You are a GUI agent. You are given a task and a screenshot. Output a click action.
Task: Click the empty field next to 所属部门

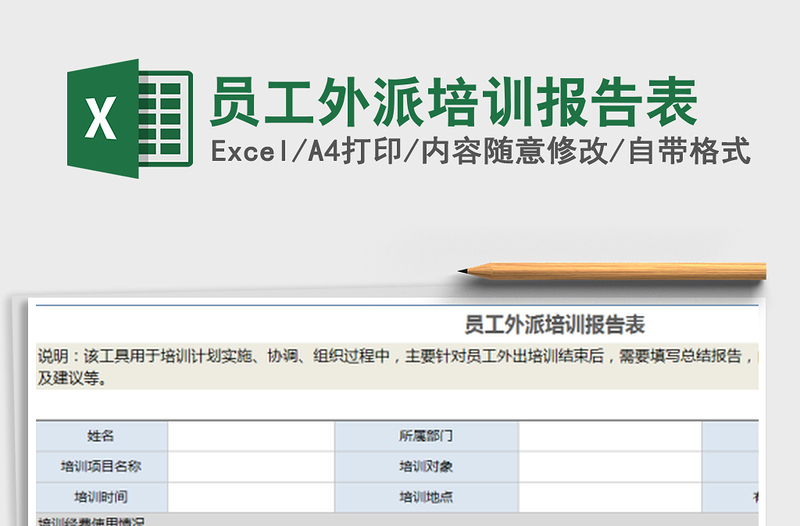pos(610,436)
